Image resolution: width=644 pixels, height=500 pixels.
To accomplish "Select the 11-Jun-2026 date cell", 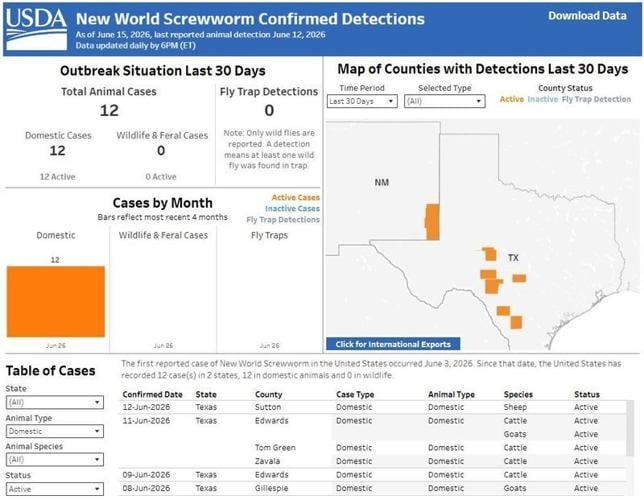I will [x=146, y=421].
